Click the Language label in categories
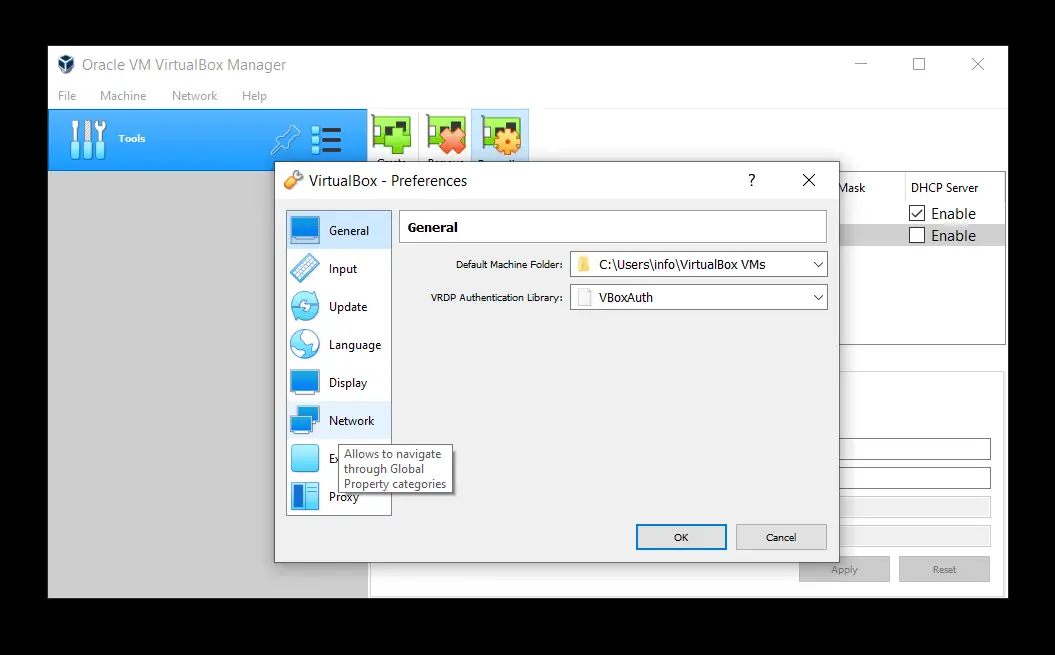Image resolution: width=1055 pixels, height=655 pixels. 355,345
